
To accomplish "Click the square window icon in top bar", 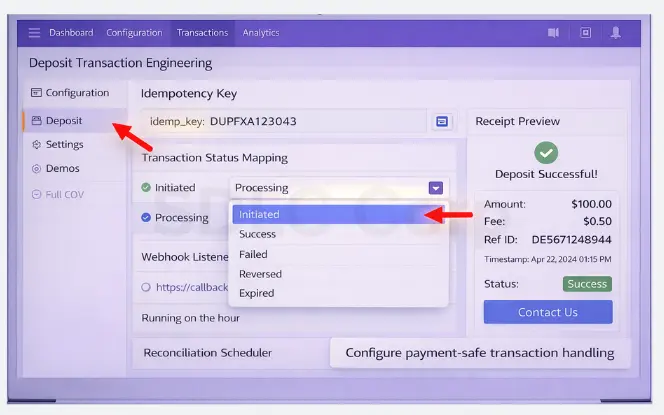I will (x=585, y=33).
